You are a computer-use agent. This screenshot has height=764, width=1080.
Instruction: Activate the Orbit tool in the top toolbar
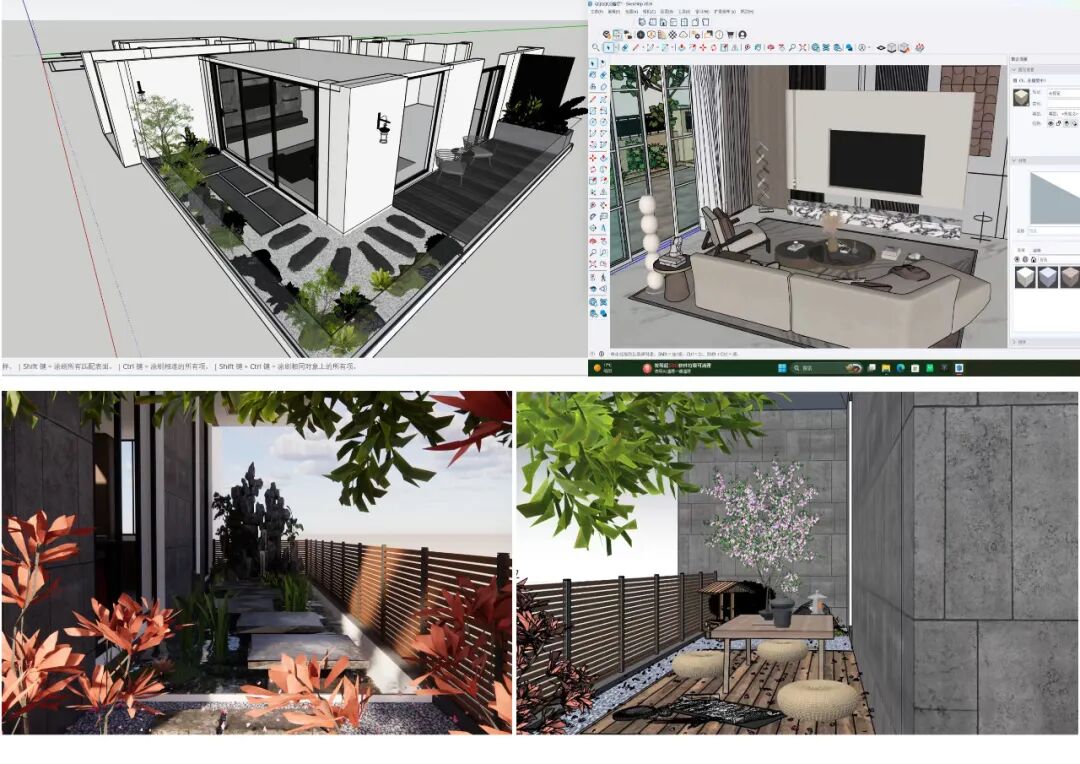pos(771,48)
